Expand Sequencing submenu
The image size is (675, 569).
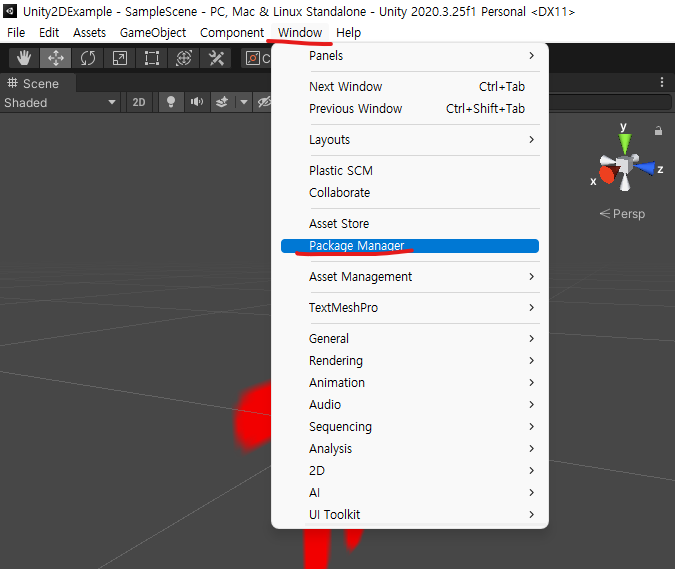coord(410,427)
